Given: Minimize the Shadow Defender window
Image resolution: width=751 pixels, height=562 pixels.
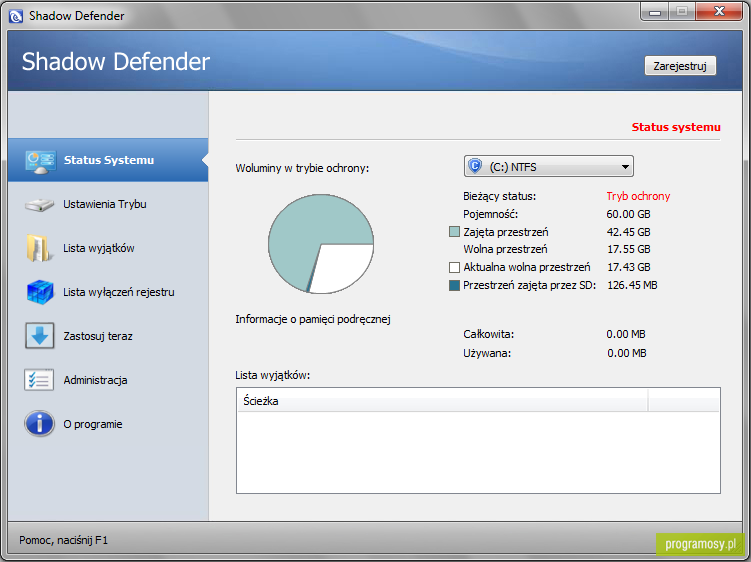Looking at the screenshot, I should coord(655,12).
